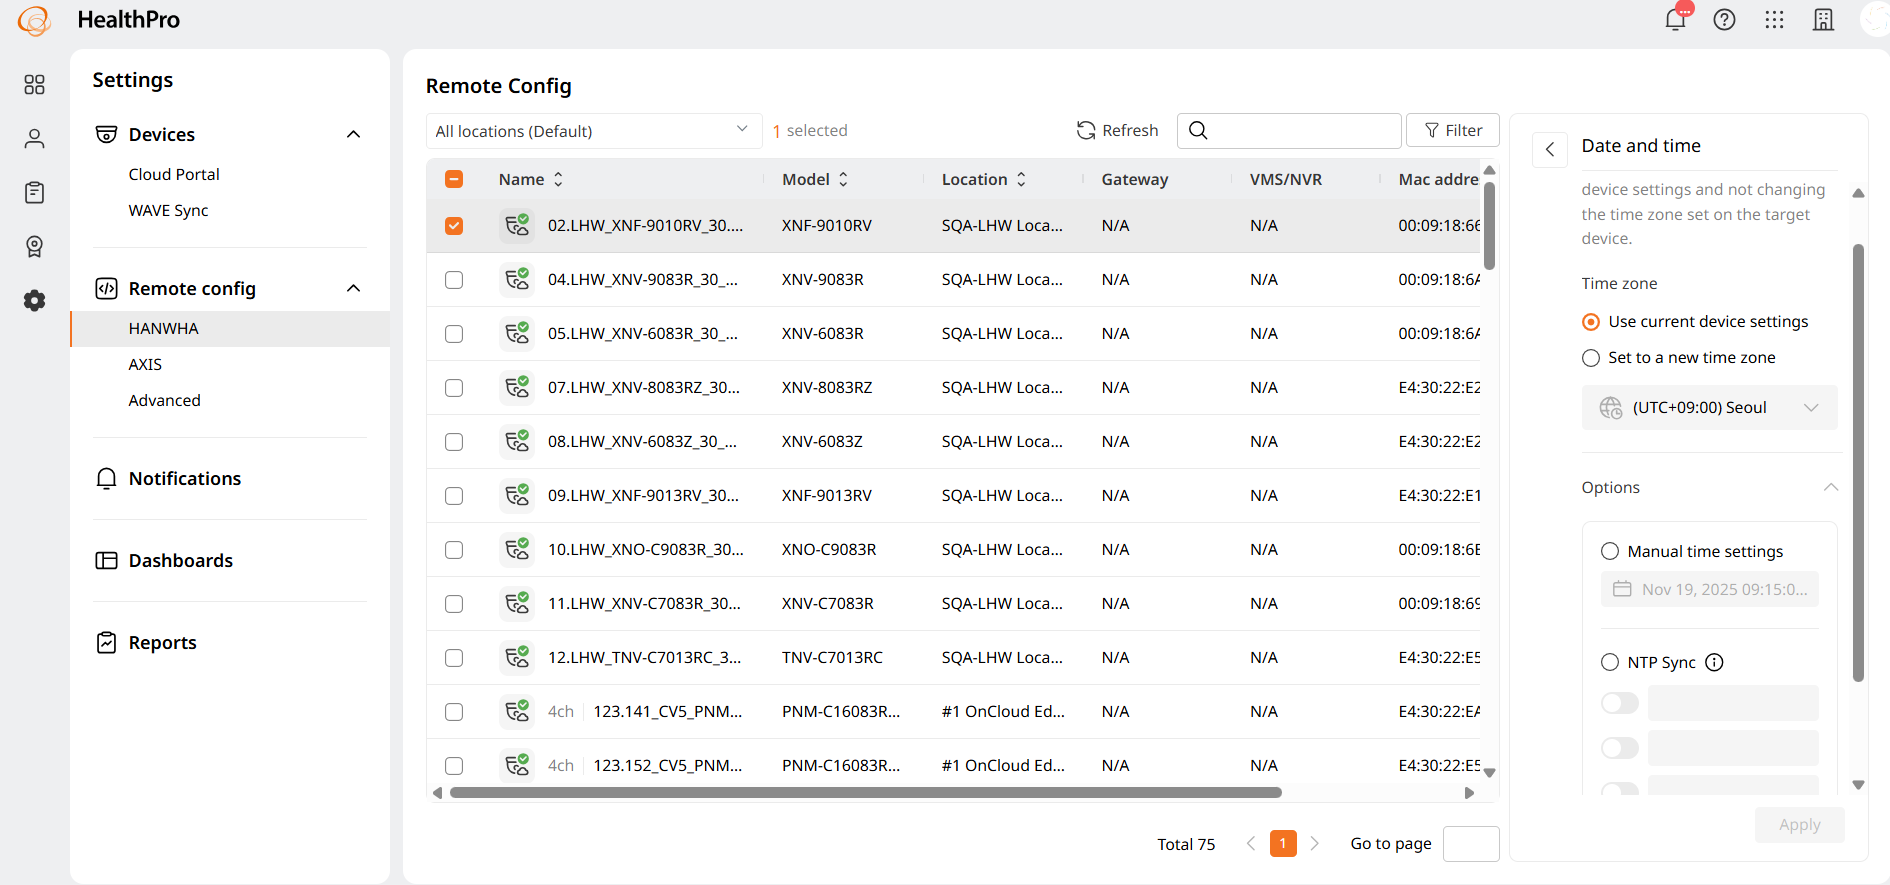
Task: Click the Go to page input field
Action: point(1470,844)
